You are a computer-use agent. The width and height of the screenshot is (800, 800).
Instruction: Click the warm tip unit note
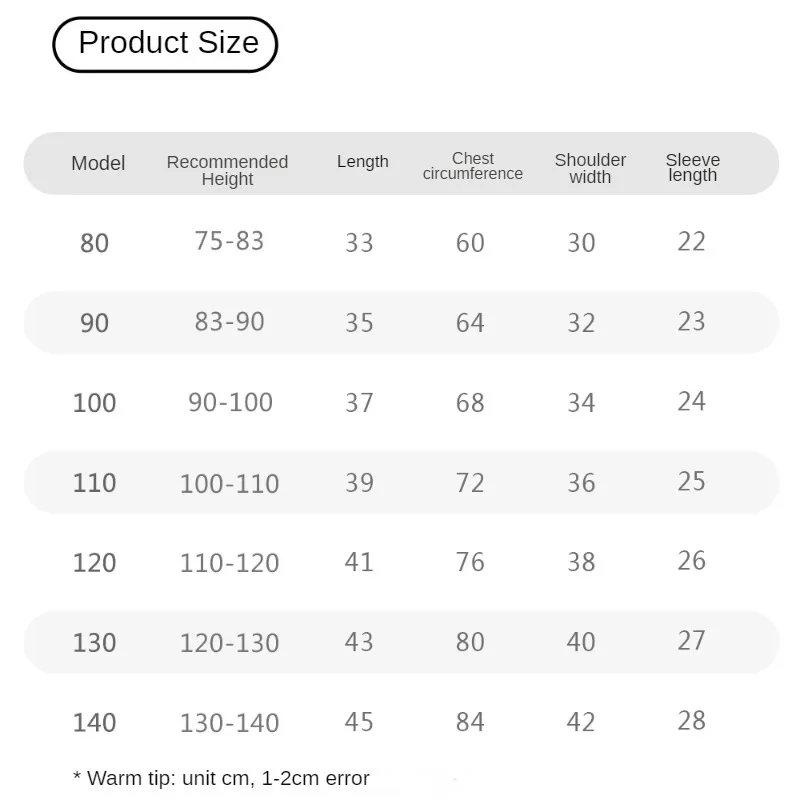221,778
